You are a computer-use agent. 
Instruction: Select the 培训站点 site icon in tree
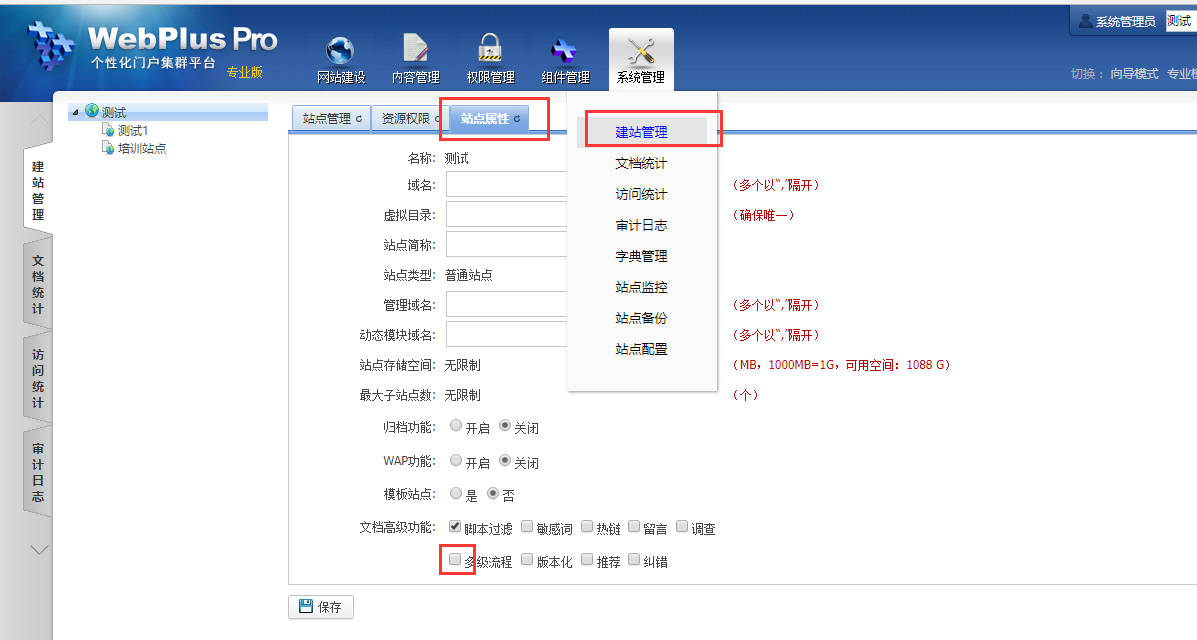[x=108, y=148]
